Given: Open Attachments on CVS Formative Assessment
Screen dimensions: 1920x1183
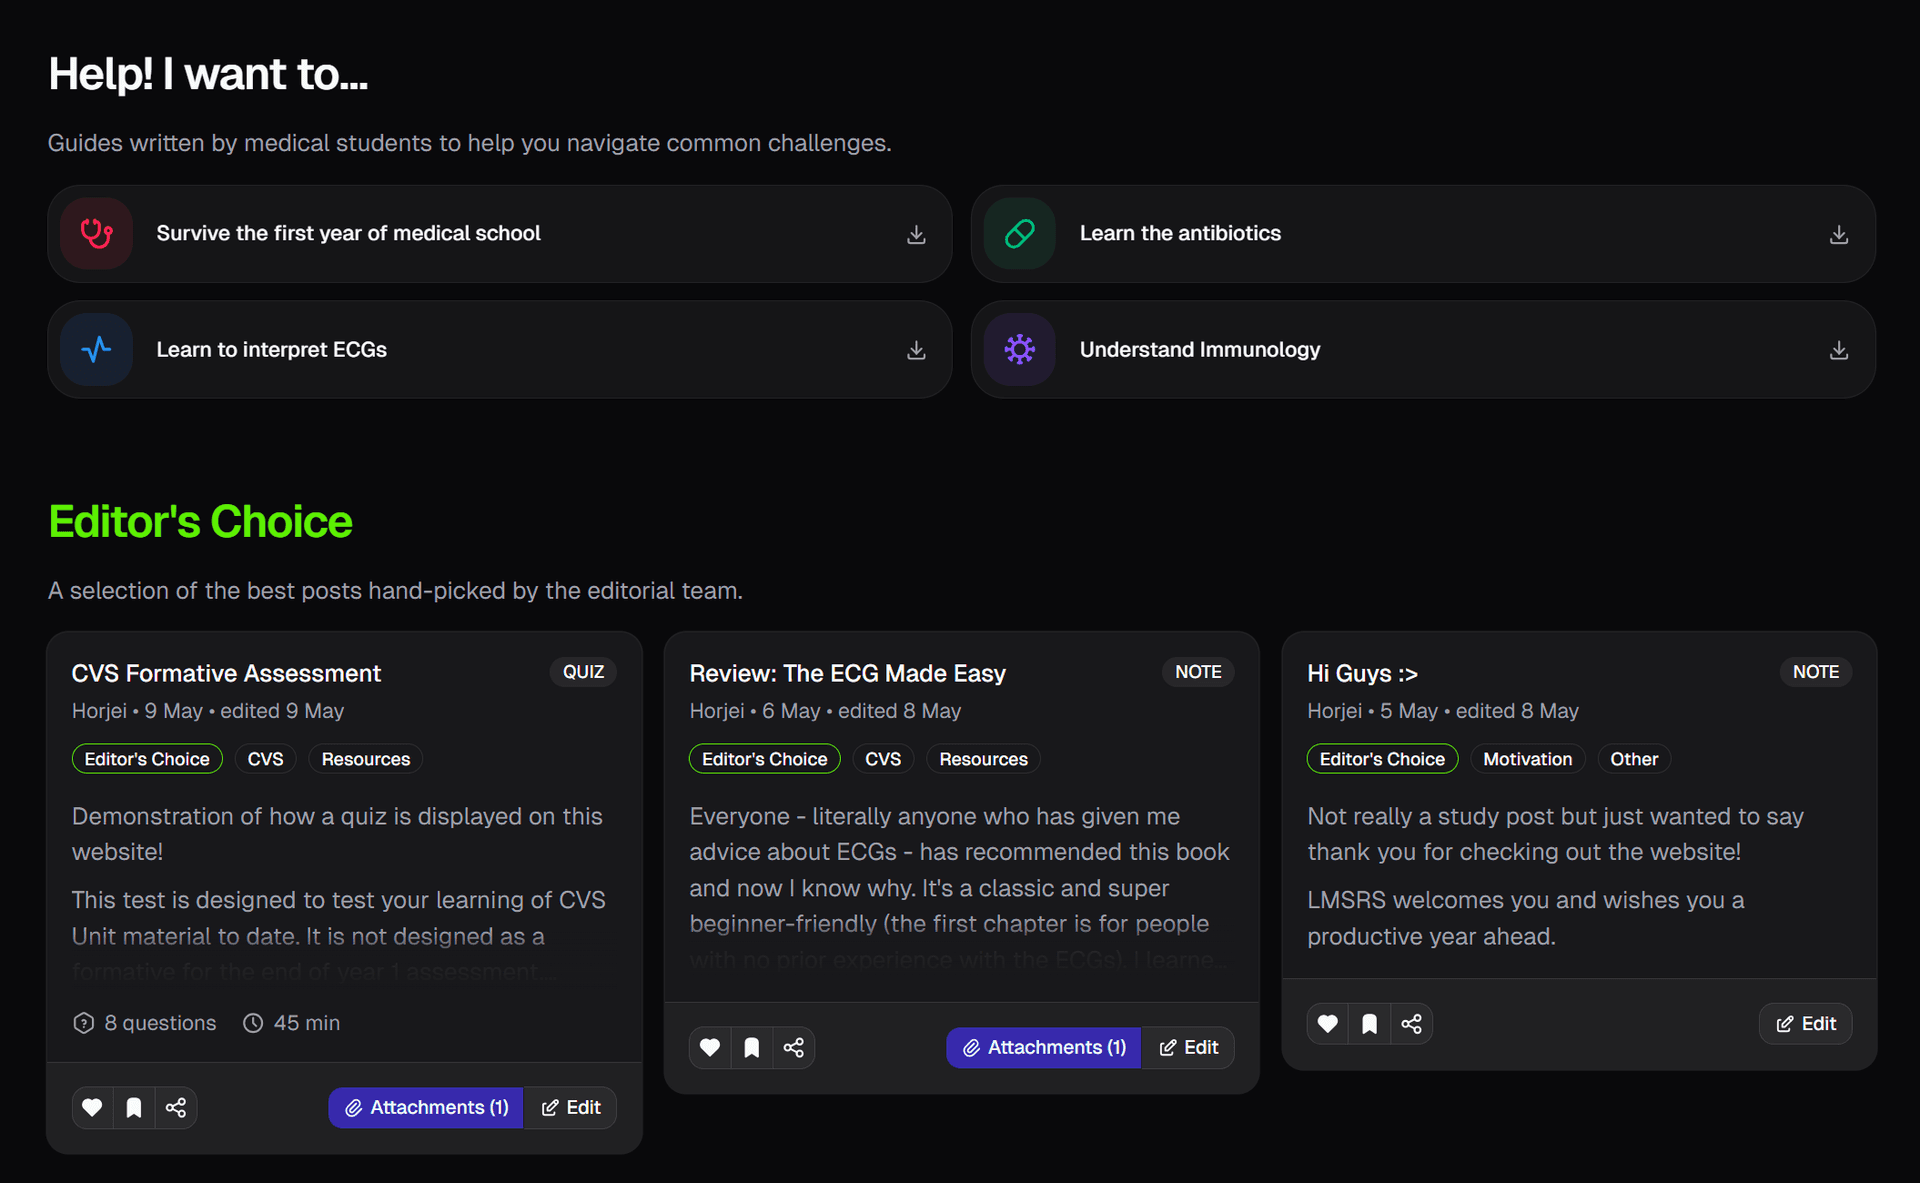Looking at the screenshot, I should click(426, 1107).
